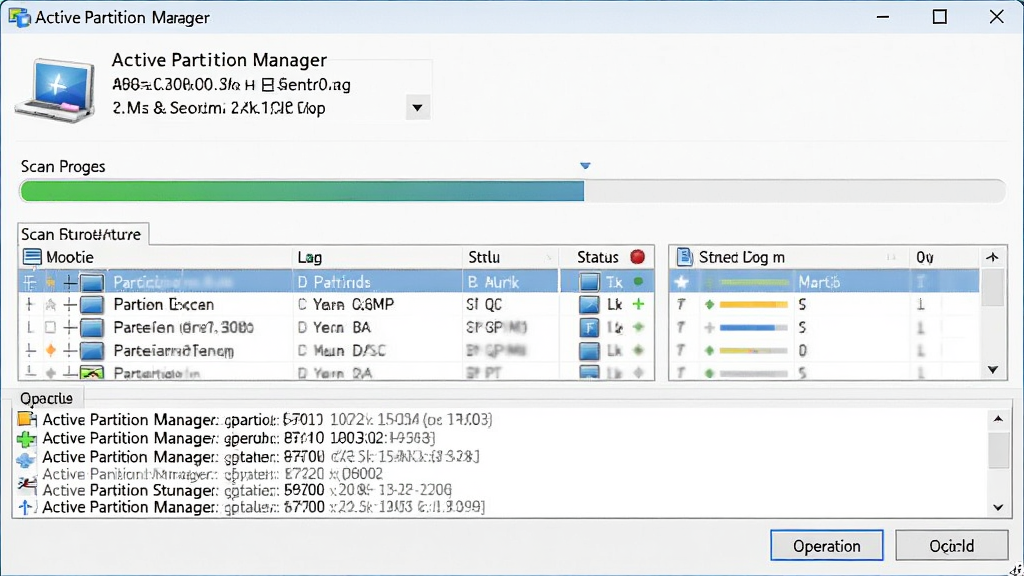The height and width of the screenshot is (576, 1024).
Task: Minimize the Active Partition Manager window
Action: [883, 17]
